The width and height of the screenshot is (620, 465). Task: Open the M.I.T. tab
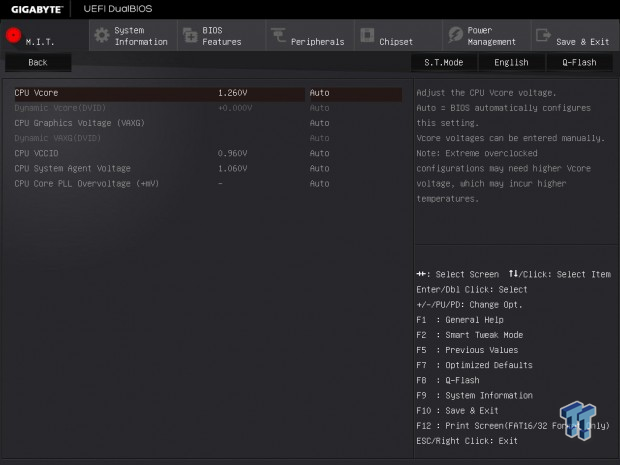click(x=45, y=35)
